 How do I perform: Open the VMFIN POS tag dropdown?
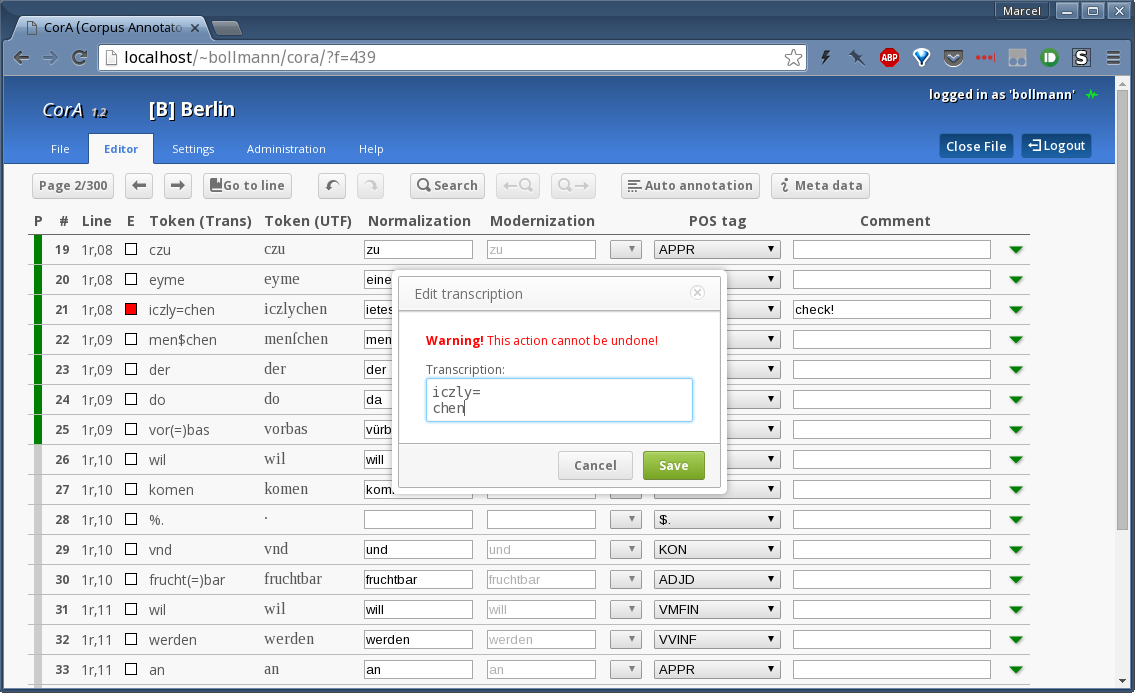717,610
